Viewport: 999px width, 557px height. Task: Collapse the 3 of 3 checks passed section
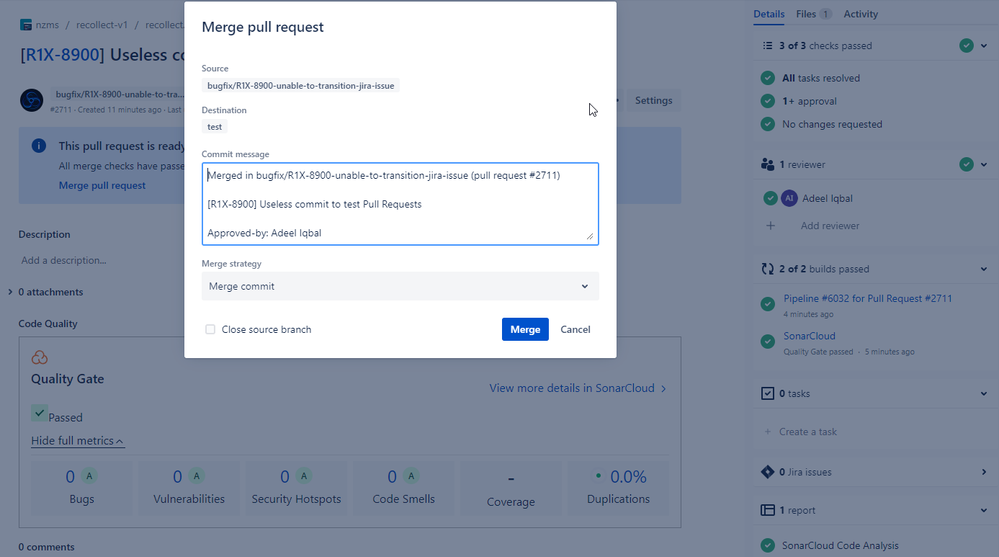click(x=984, y=46)
